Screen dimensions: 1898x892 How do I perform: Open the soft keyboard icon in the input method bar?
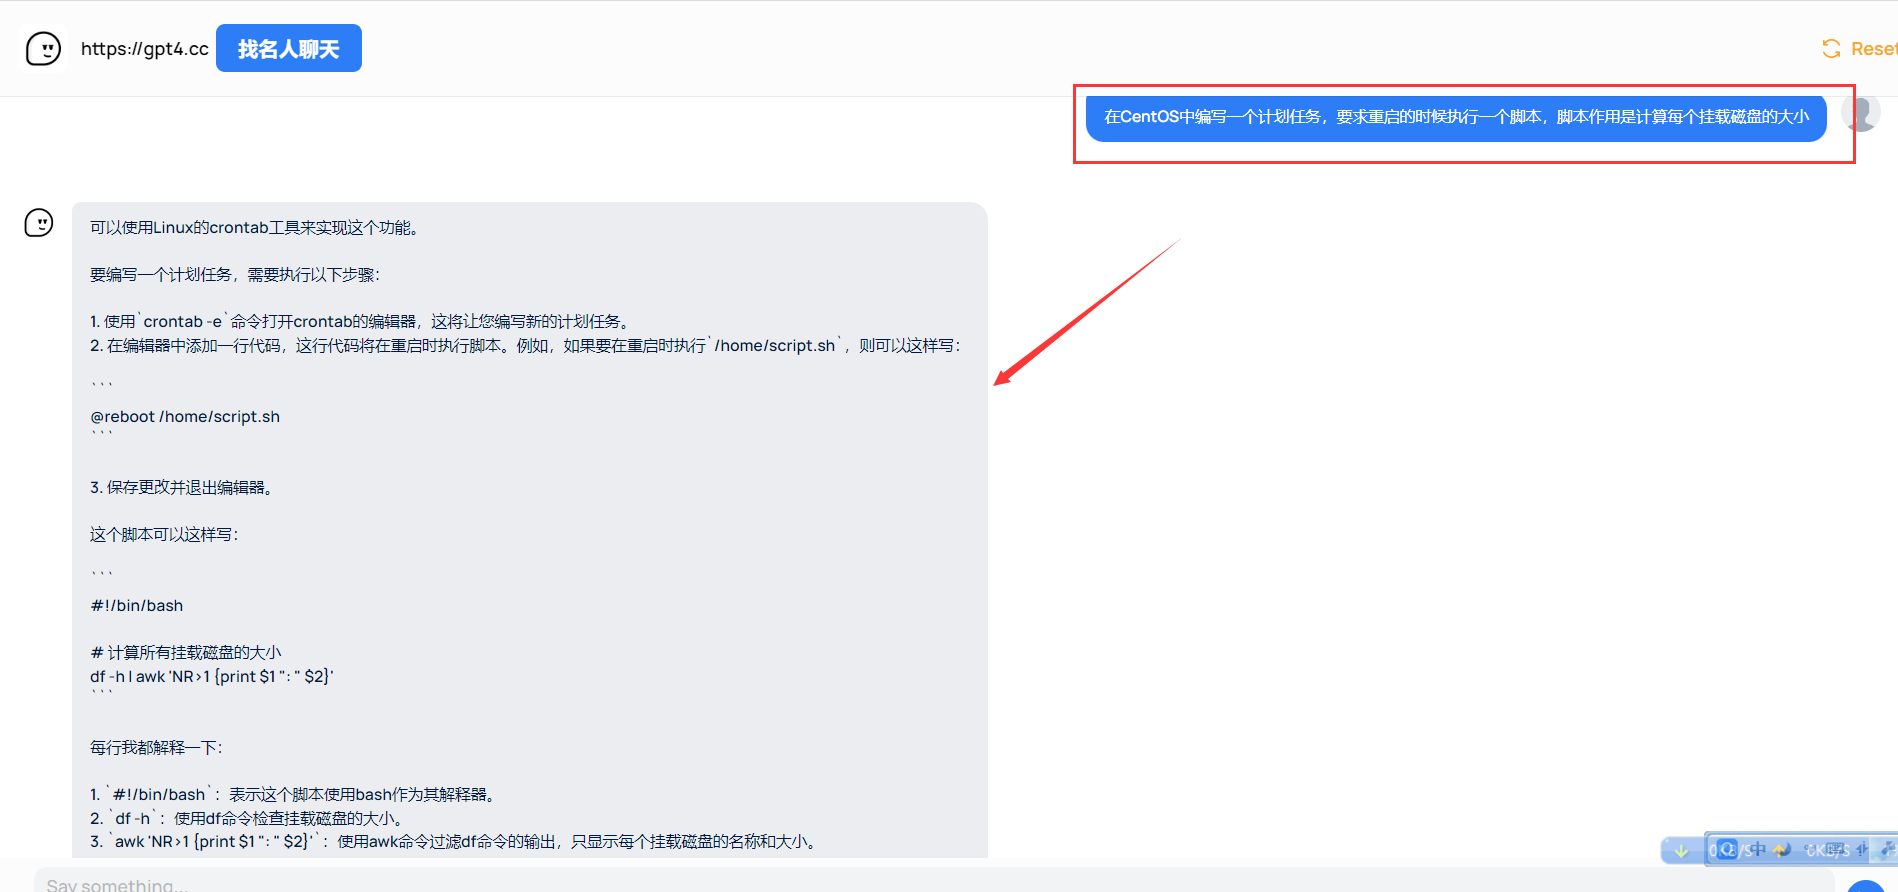click(1836, 850)
